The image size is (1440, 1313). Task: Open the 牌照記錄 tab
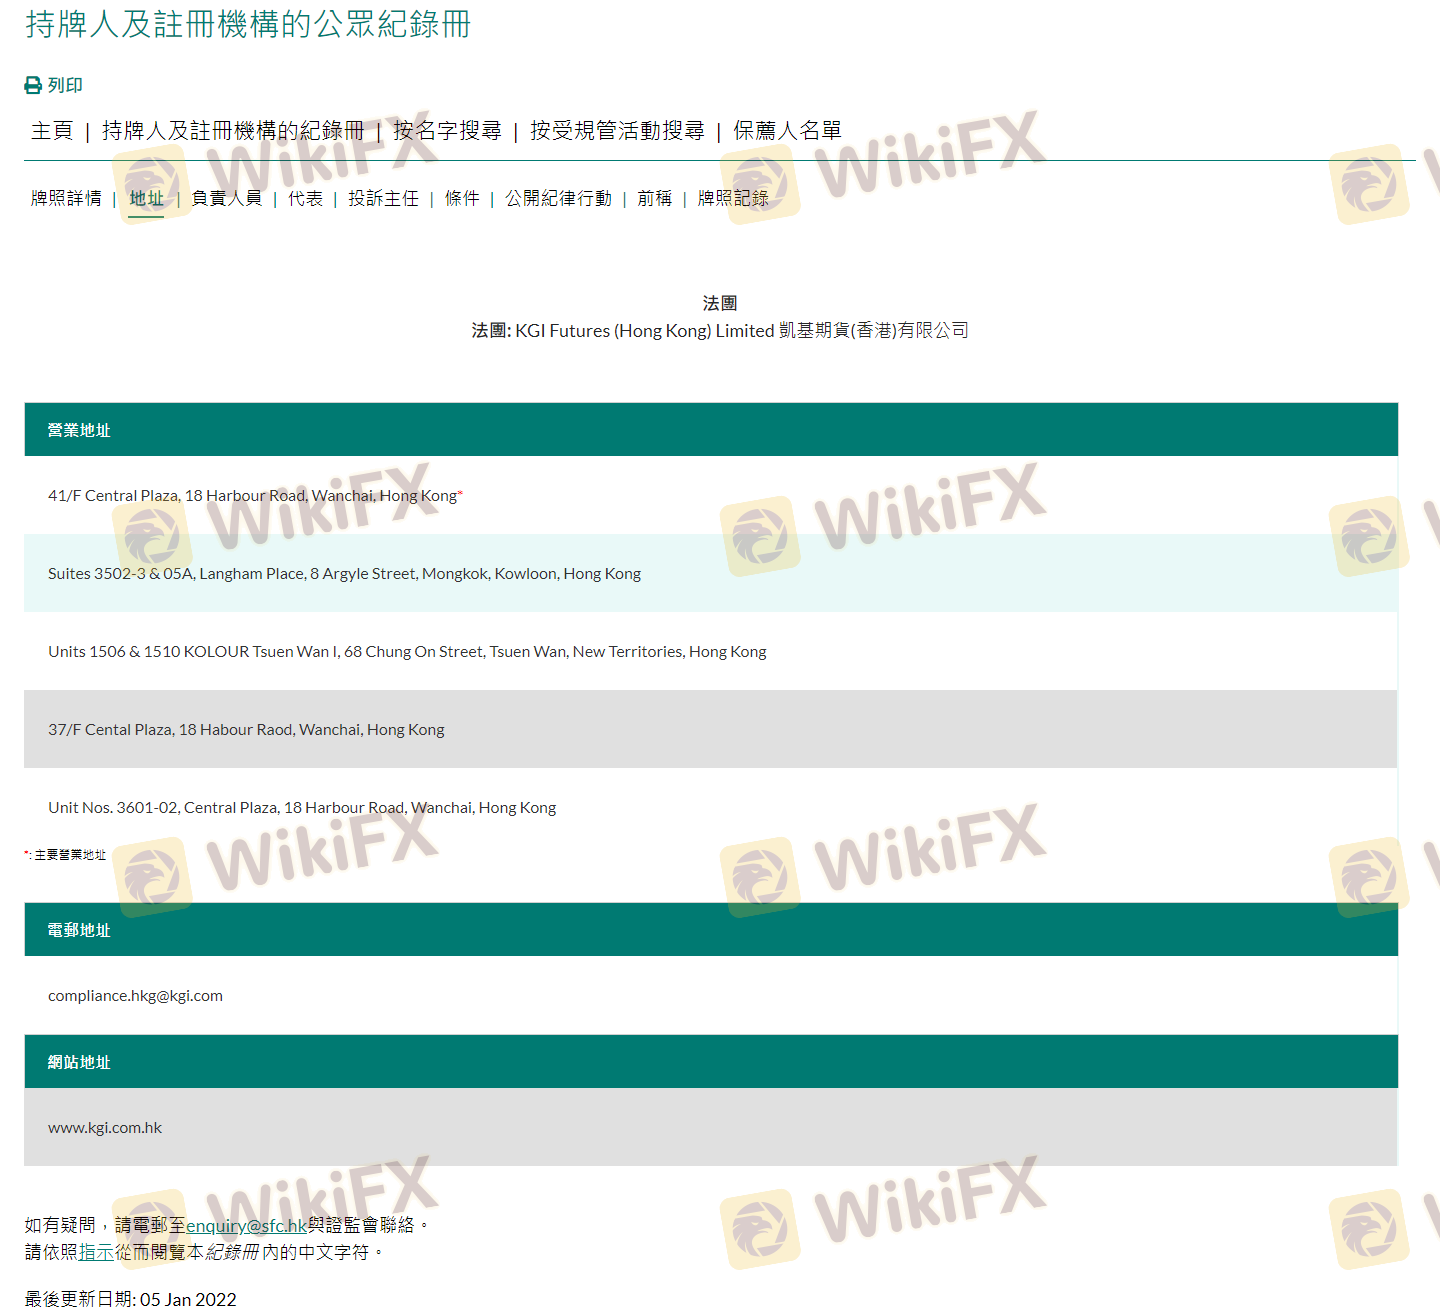[733, 199]
